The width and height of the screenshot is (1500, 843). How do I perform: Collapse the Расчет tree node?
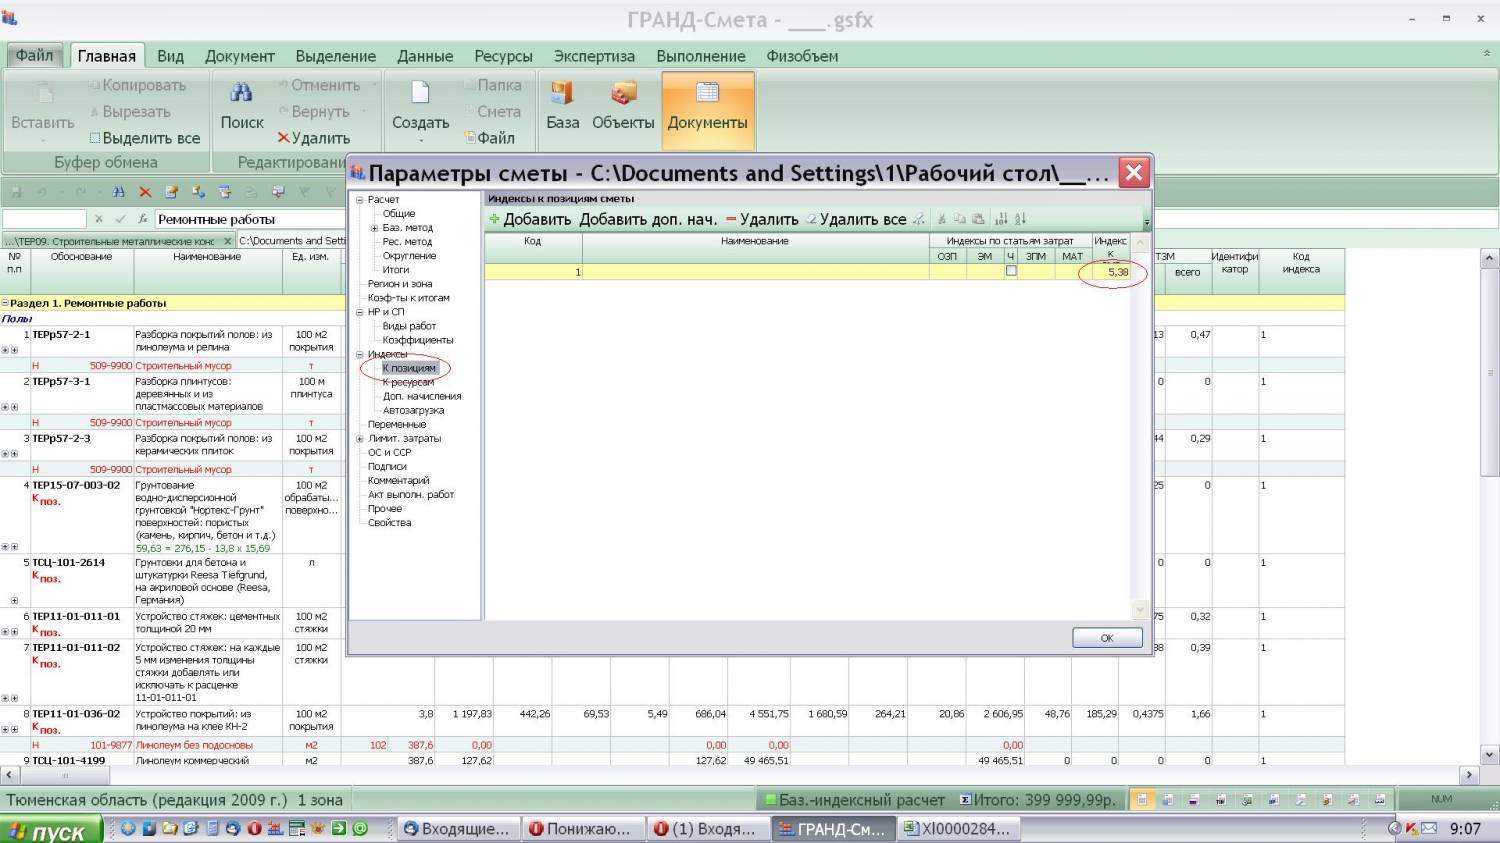tap(360, 200)
